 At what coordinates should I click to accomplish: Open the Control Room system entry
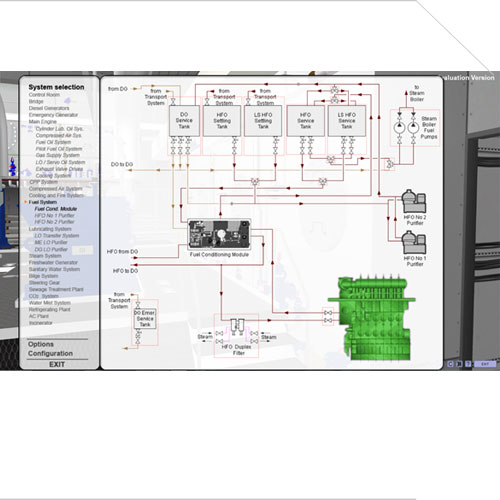tap(44, 95)
